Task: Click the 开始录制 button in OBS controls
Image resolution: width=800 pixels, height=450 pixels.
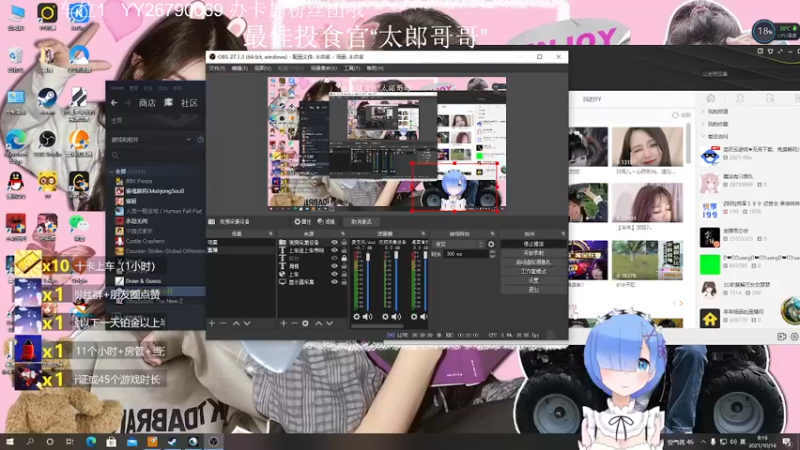Action: (533, 253)
